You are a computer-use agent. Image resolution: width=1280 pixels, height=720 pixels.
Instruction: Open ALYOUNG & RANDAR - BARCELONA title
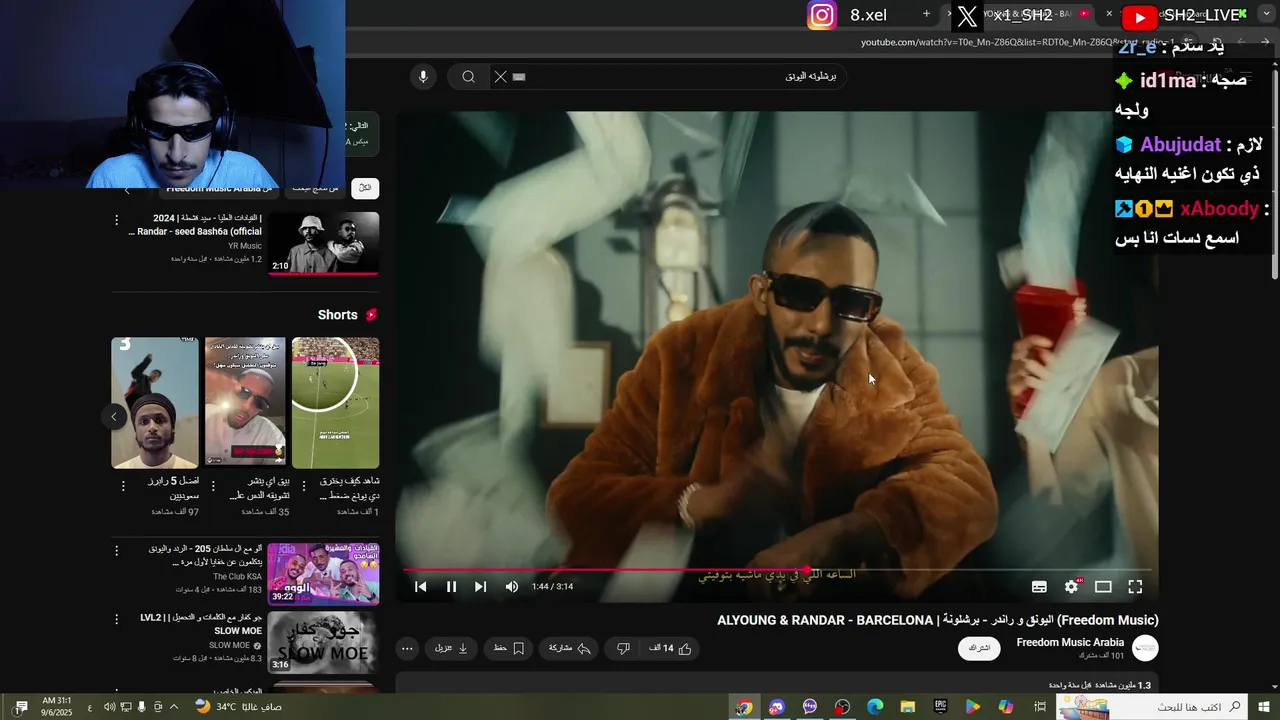[938, 620]
